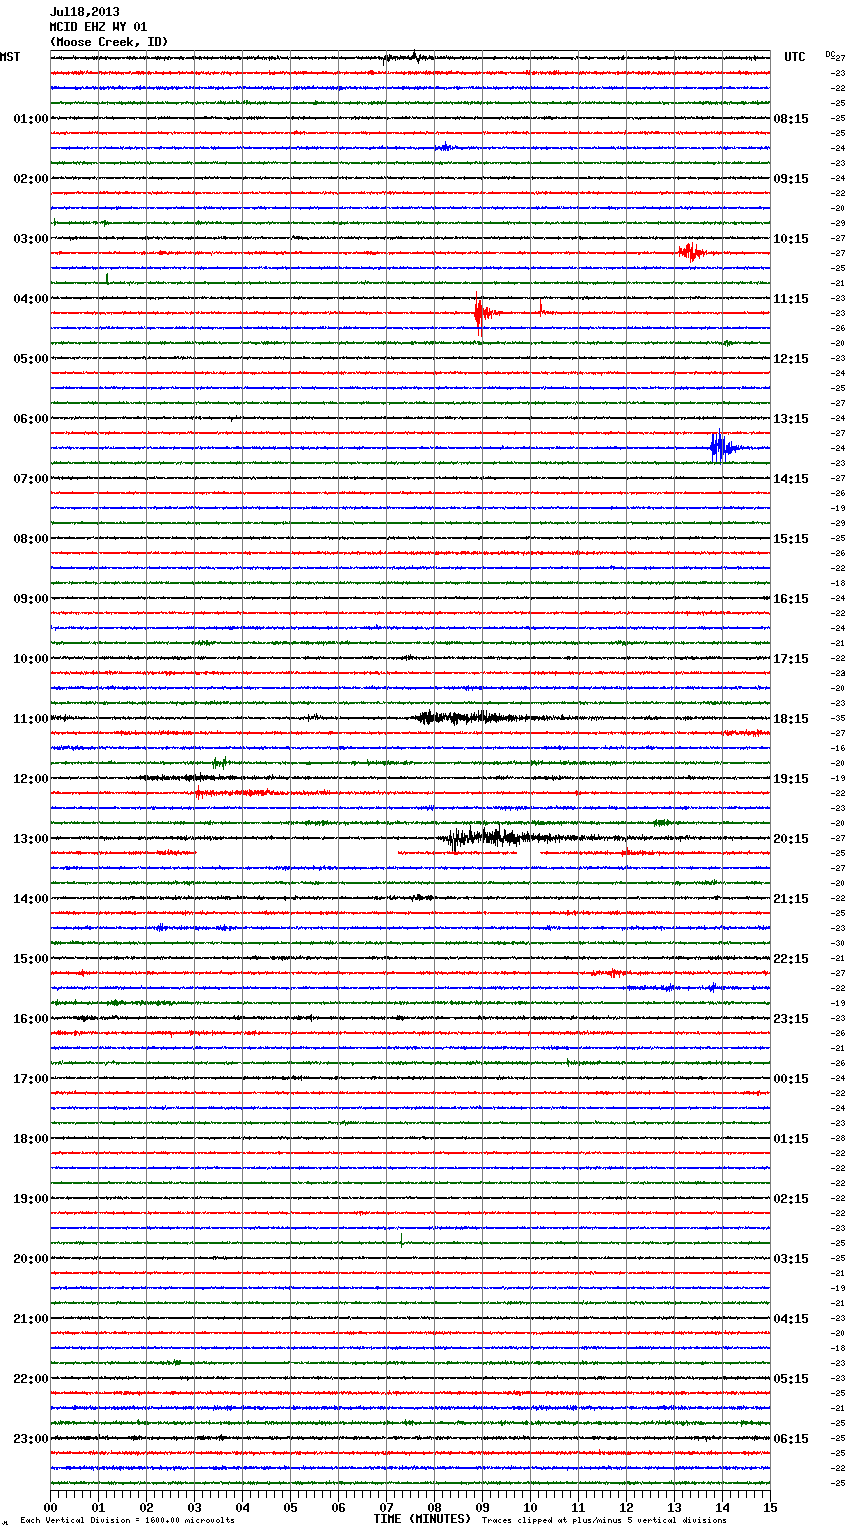Screen dimensions: 850x1534
Task: Click the 21:00 MST time label
Action: pos(30,1319)
